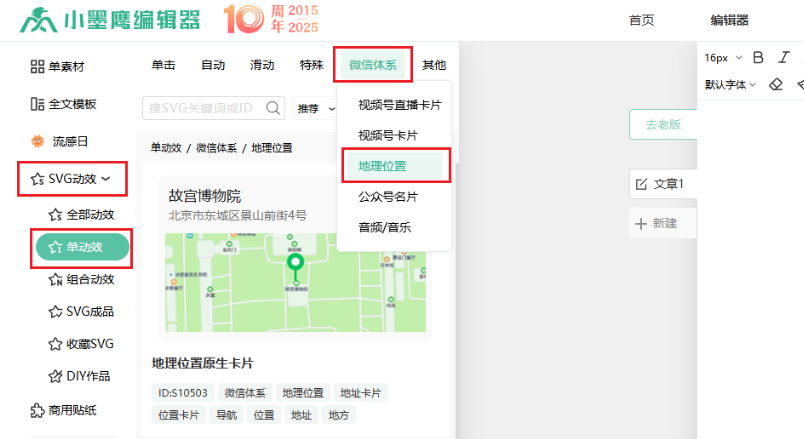This screenshot has width=804, height=439.
Task: Click the 导航 tag
Action: (x=226, y=415)
